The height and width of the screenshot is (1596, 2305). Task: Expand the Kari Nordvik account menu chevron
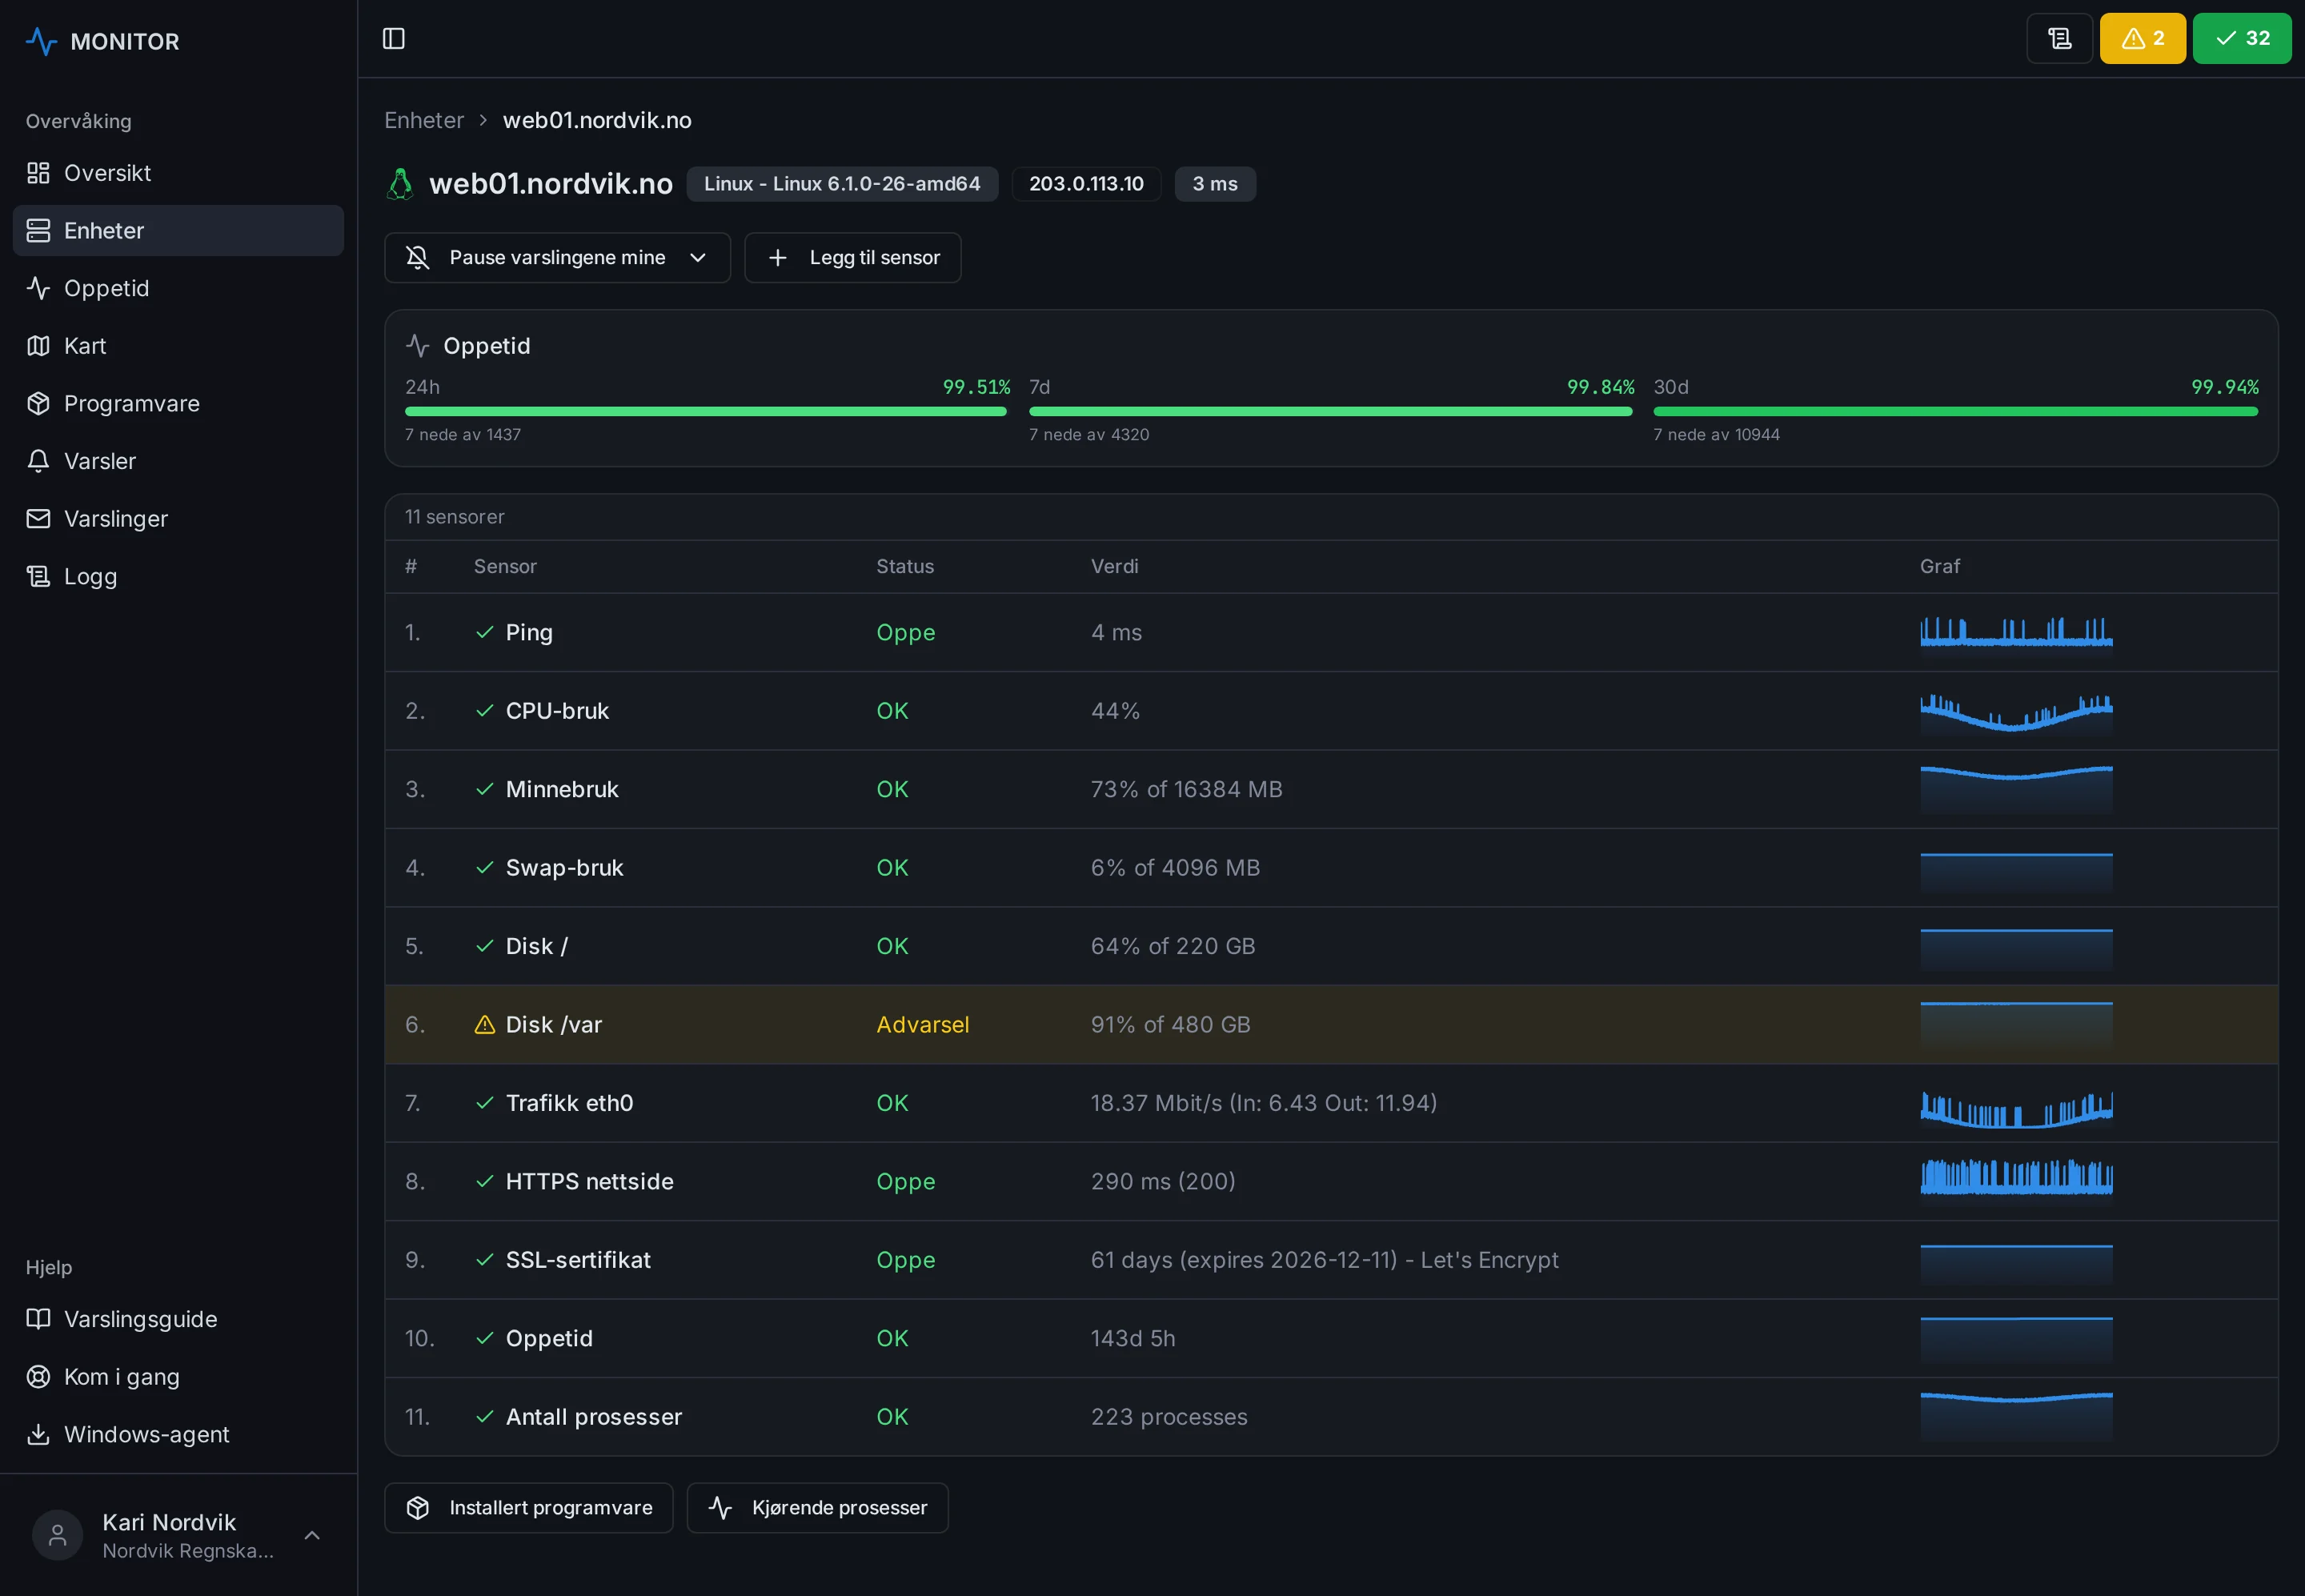coord(312,1534)
